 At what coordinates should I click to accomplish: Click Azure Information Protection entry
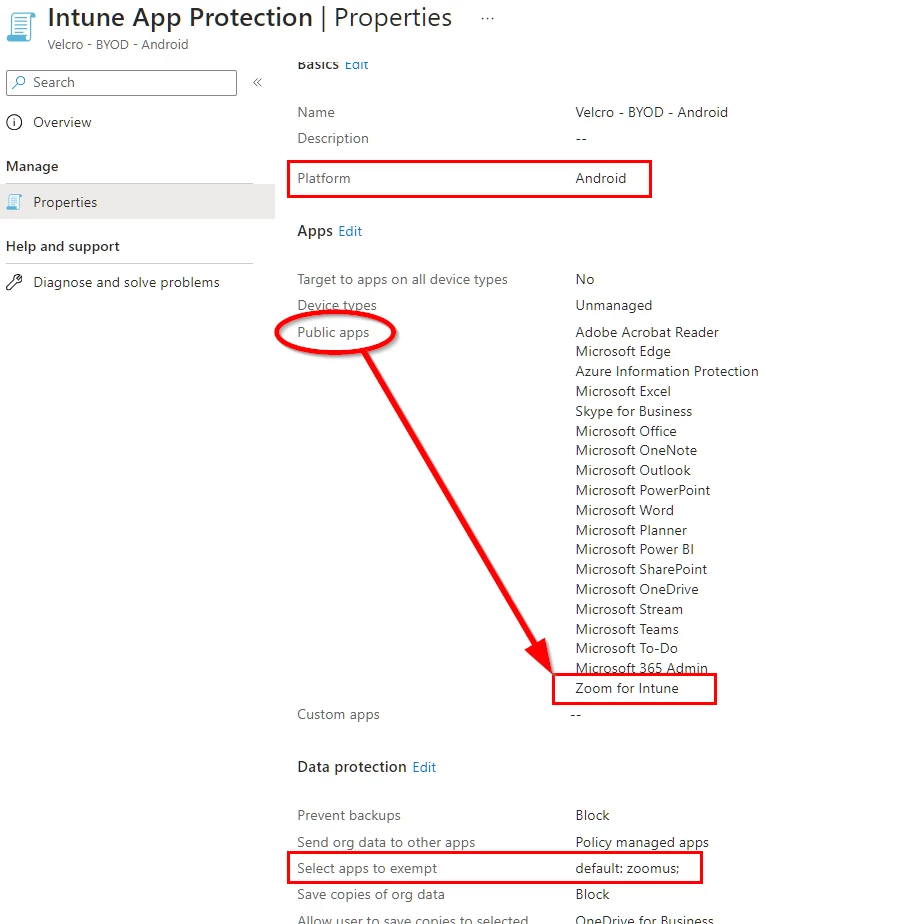[666, 371]
